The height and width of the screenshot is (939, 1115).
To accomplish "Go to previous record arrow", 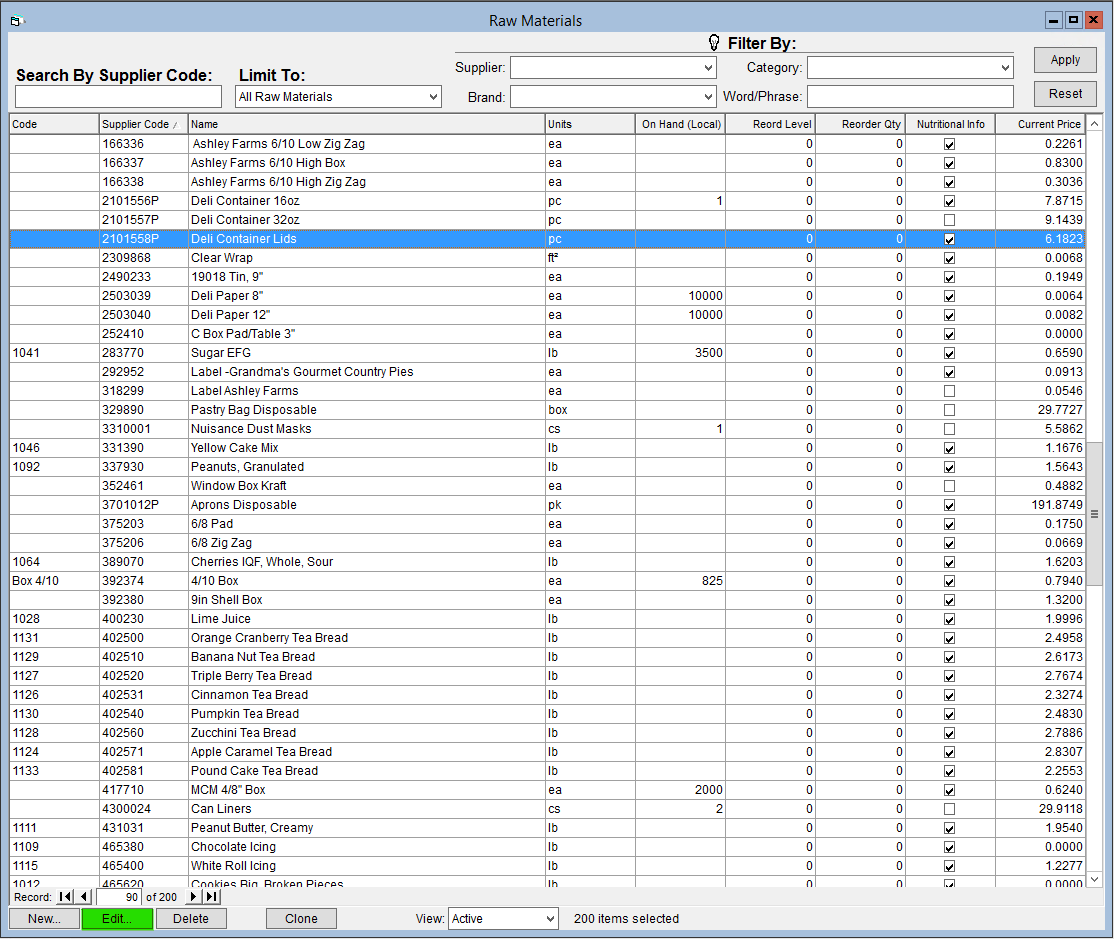I will (x=84, y=897).
